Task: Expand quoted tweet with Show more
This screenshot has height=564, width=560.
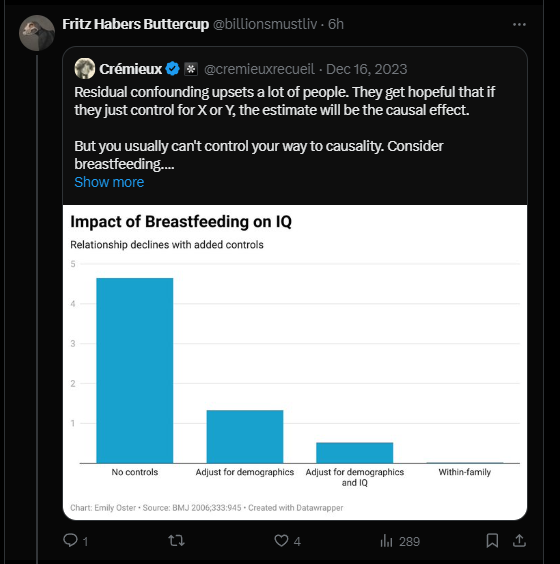Action: [x=109, y=182]
